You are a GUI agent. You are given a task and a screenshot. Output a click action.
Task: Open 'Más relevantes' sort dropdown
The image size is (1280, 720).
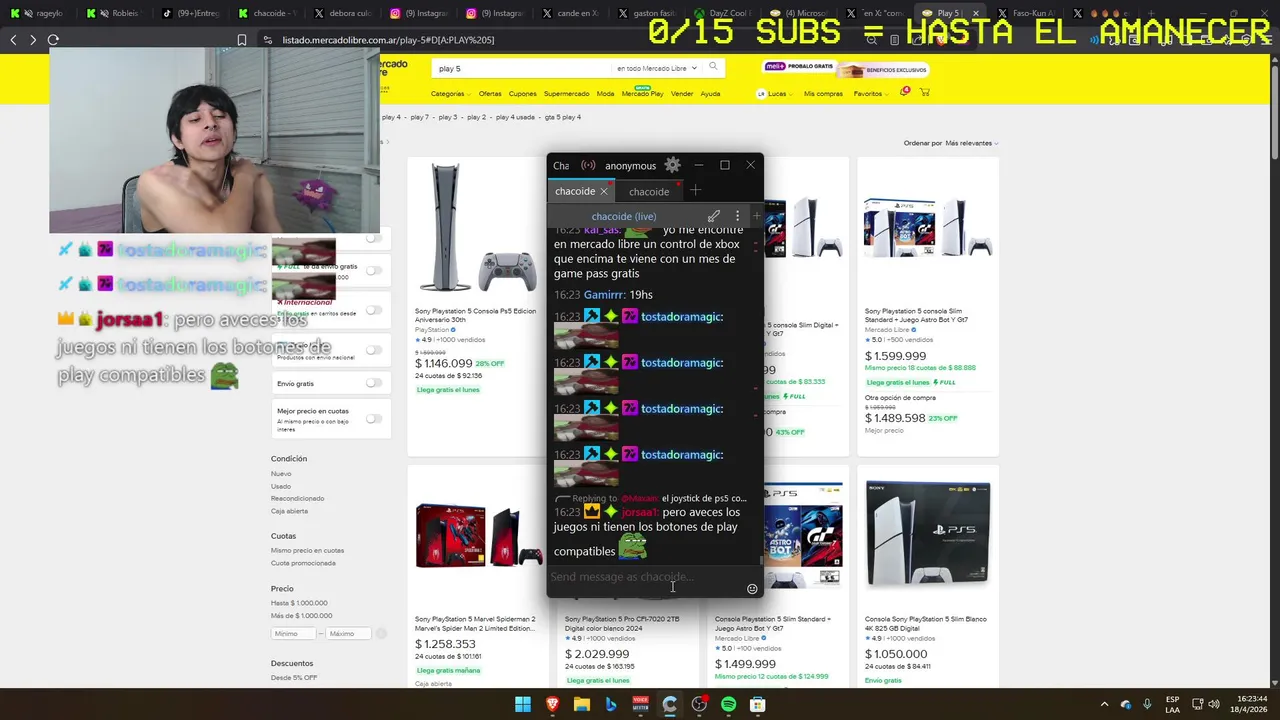pos(971,143)
